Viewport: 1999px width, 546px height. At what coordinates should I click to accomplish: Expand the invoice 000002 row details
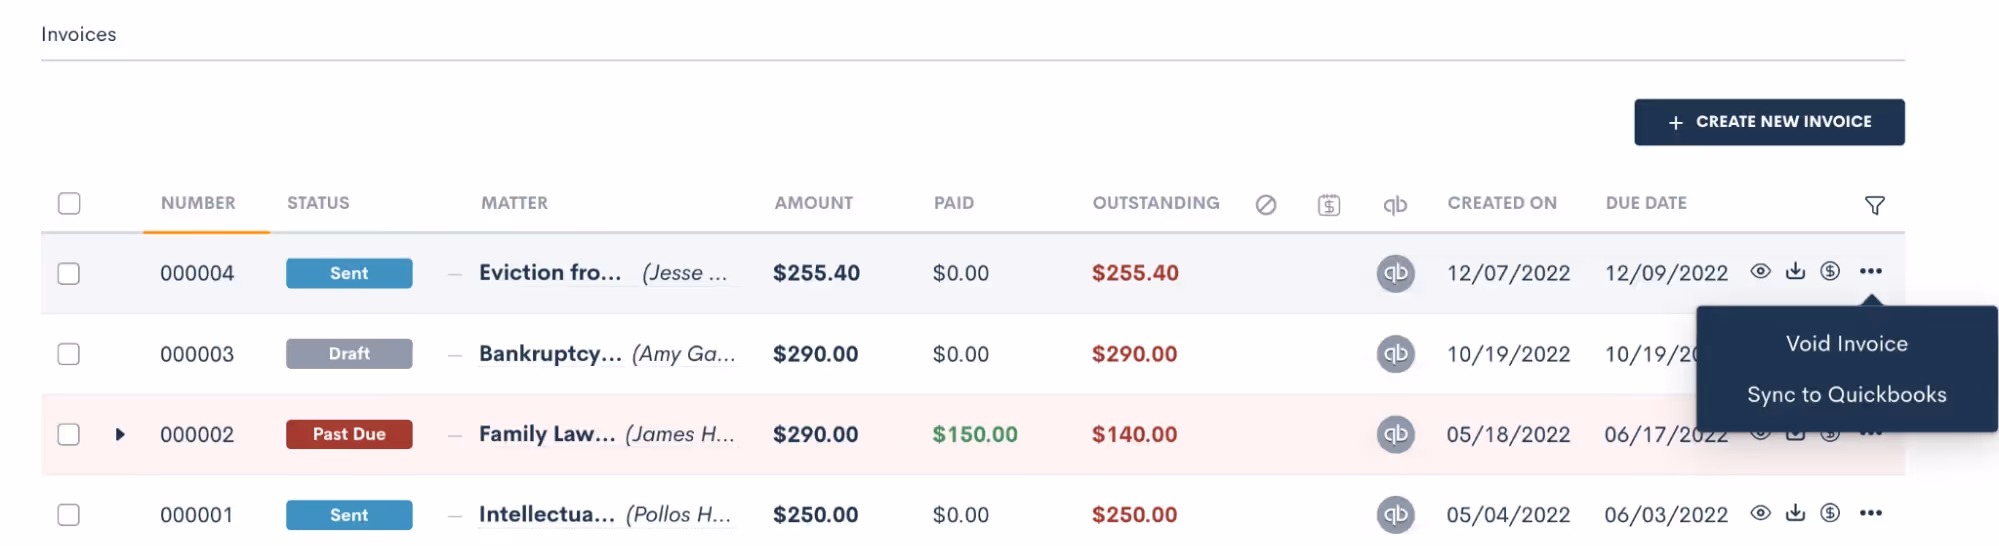(120, 434)
